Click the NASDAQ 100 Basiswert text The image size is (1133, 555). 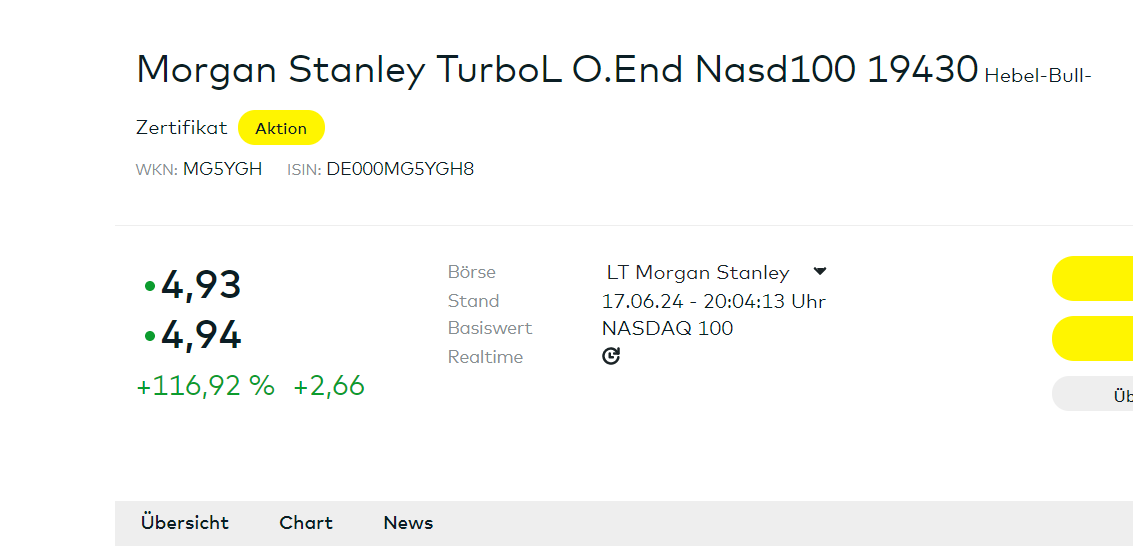click(668, 329)
